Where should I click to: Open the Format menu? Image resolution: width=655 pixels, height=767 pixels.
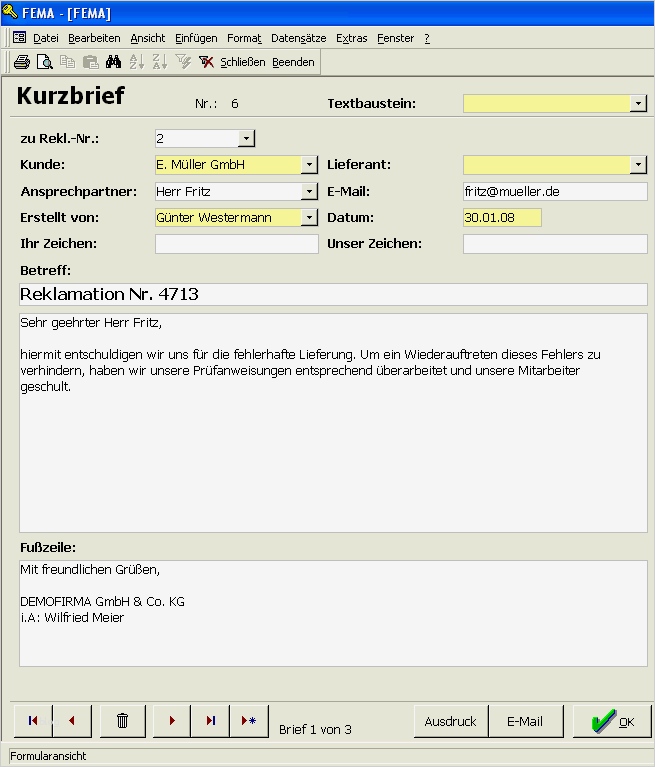click(244, 38)
